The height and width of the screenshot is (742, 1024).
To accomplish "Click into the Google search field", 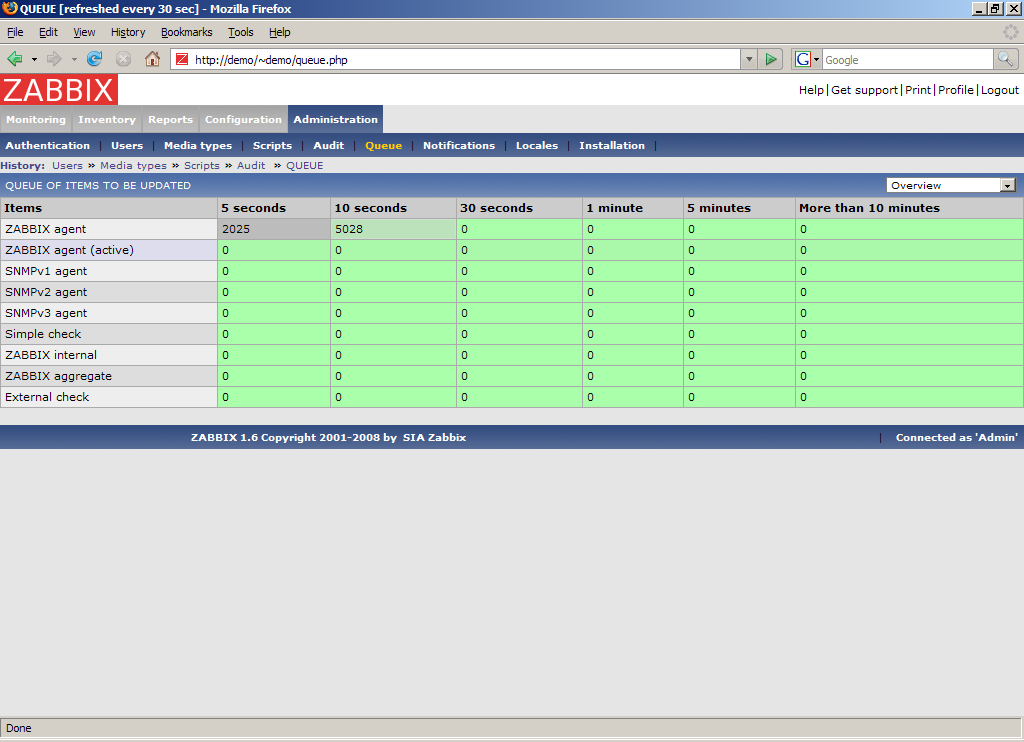I will [x=908, y=59].
